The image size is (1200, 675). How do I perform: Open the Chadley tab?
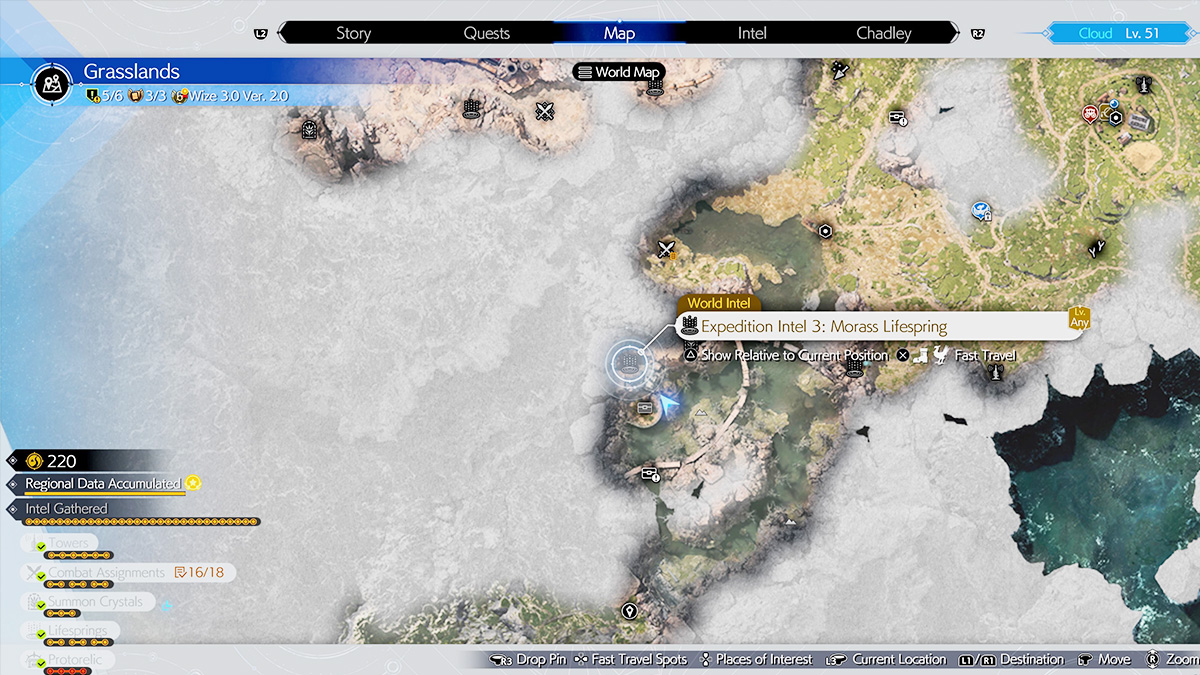click(884, 33)
